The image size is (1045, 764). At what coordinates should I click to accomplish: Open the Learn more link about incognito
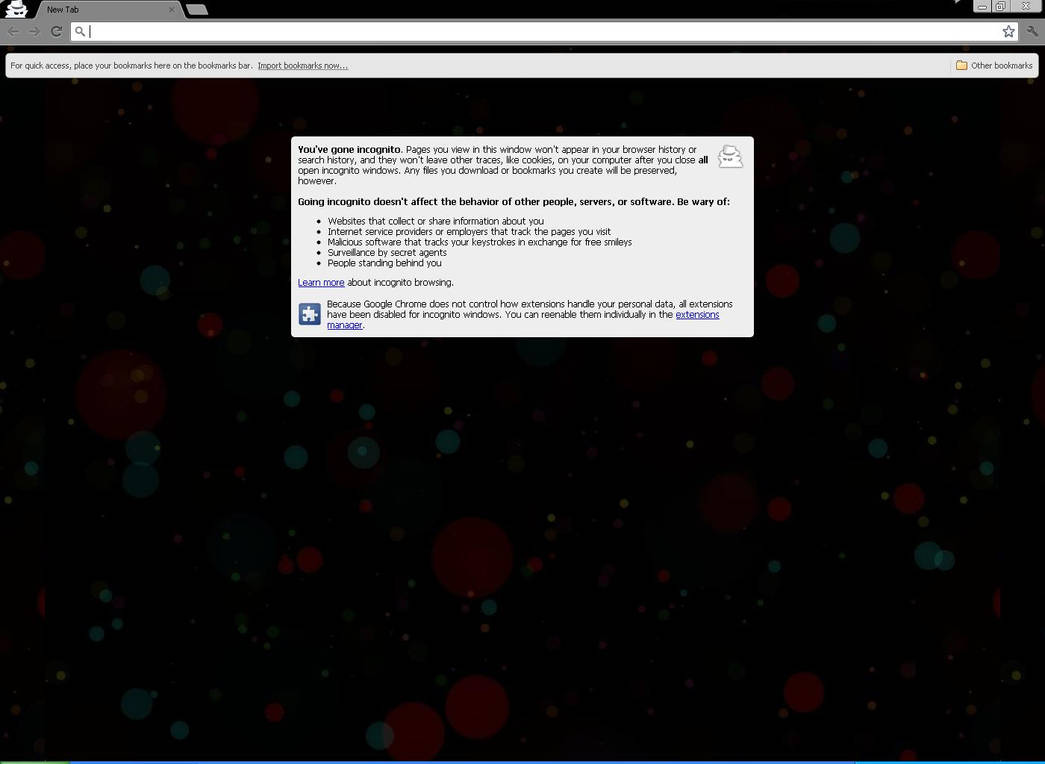pos(321,283)
